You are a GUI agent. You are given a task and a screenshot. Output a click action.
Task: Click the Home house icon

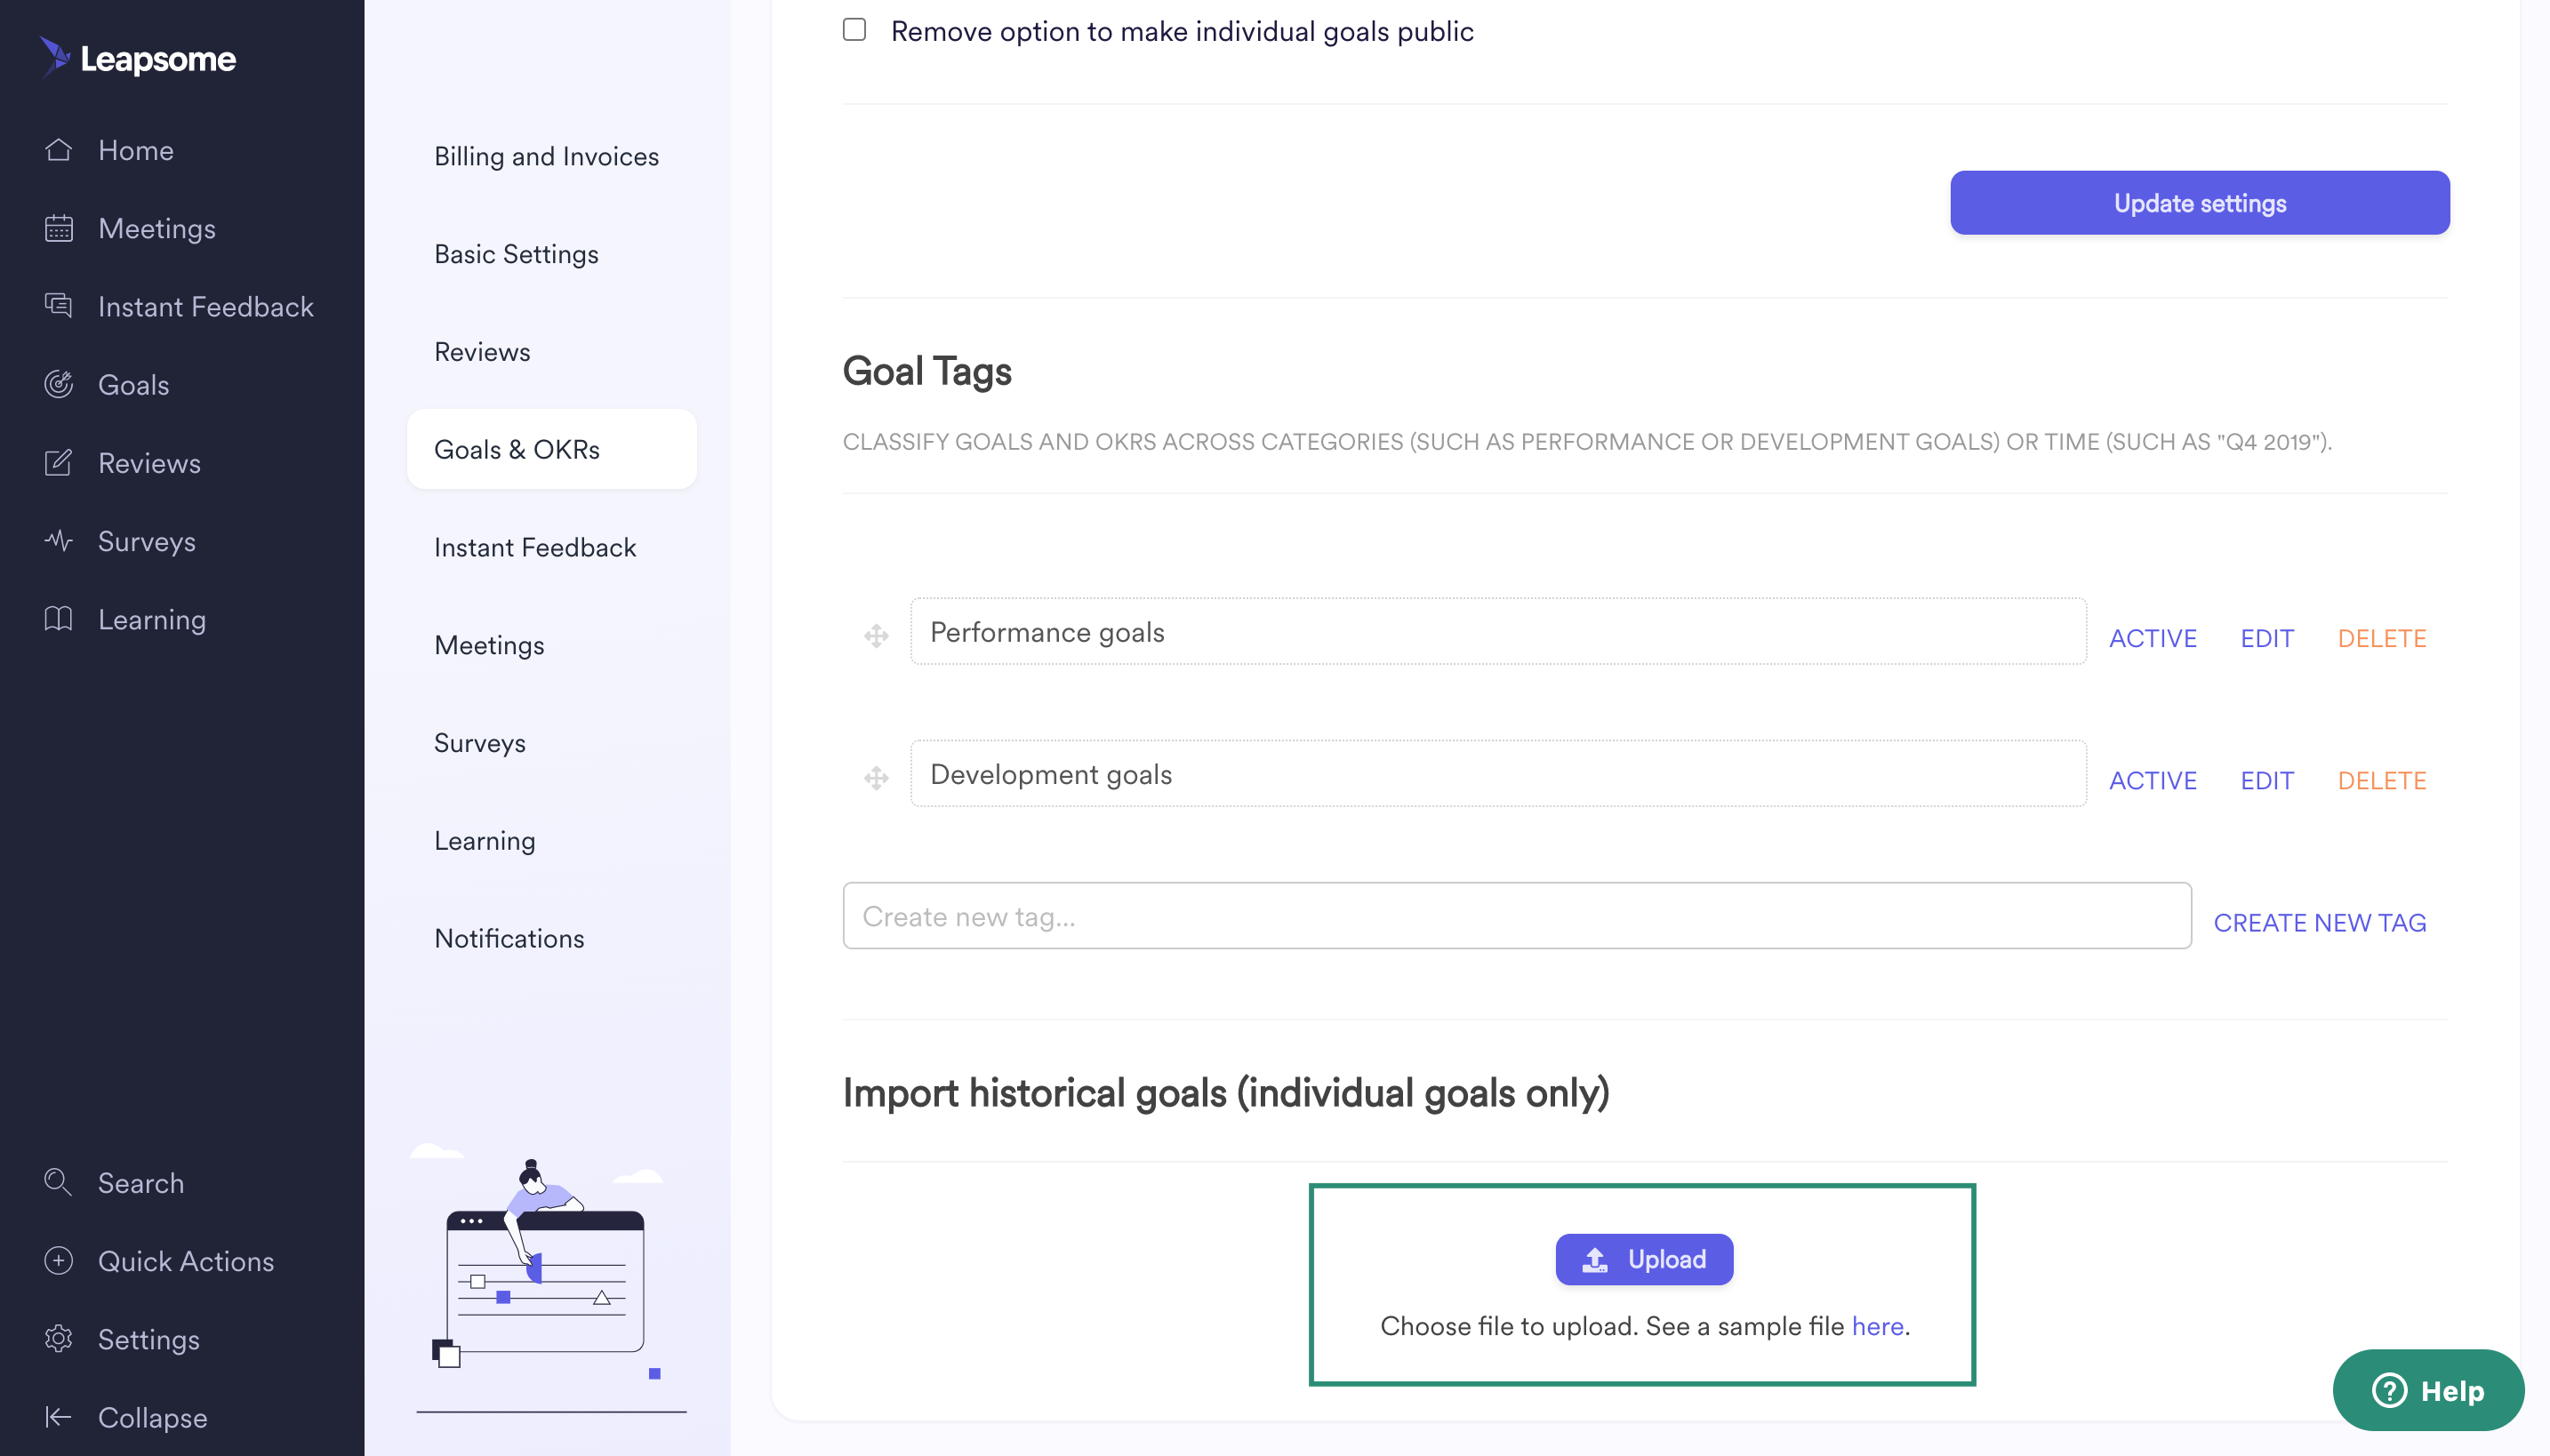coord(59,150)
